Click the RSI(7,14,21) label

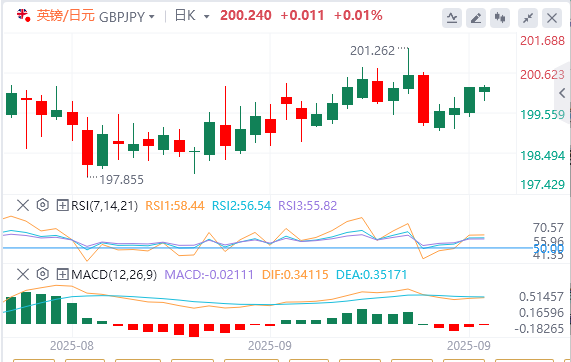tap(105, 205)
